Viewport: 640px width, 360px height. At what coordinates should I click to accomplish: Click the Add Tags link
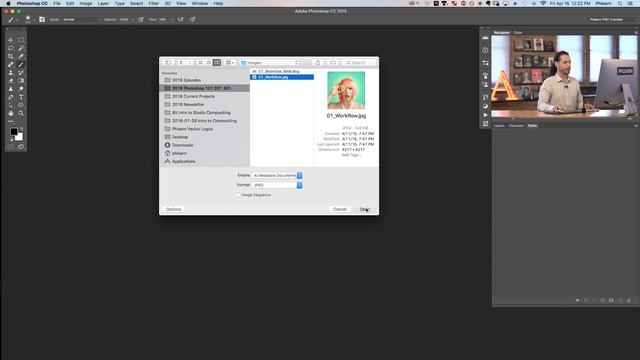(351, 155)
